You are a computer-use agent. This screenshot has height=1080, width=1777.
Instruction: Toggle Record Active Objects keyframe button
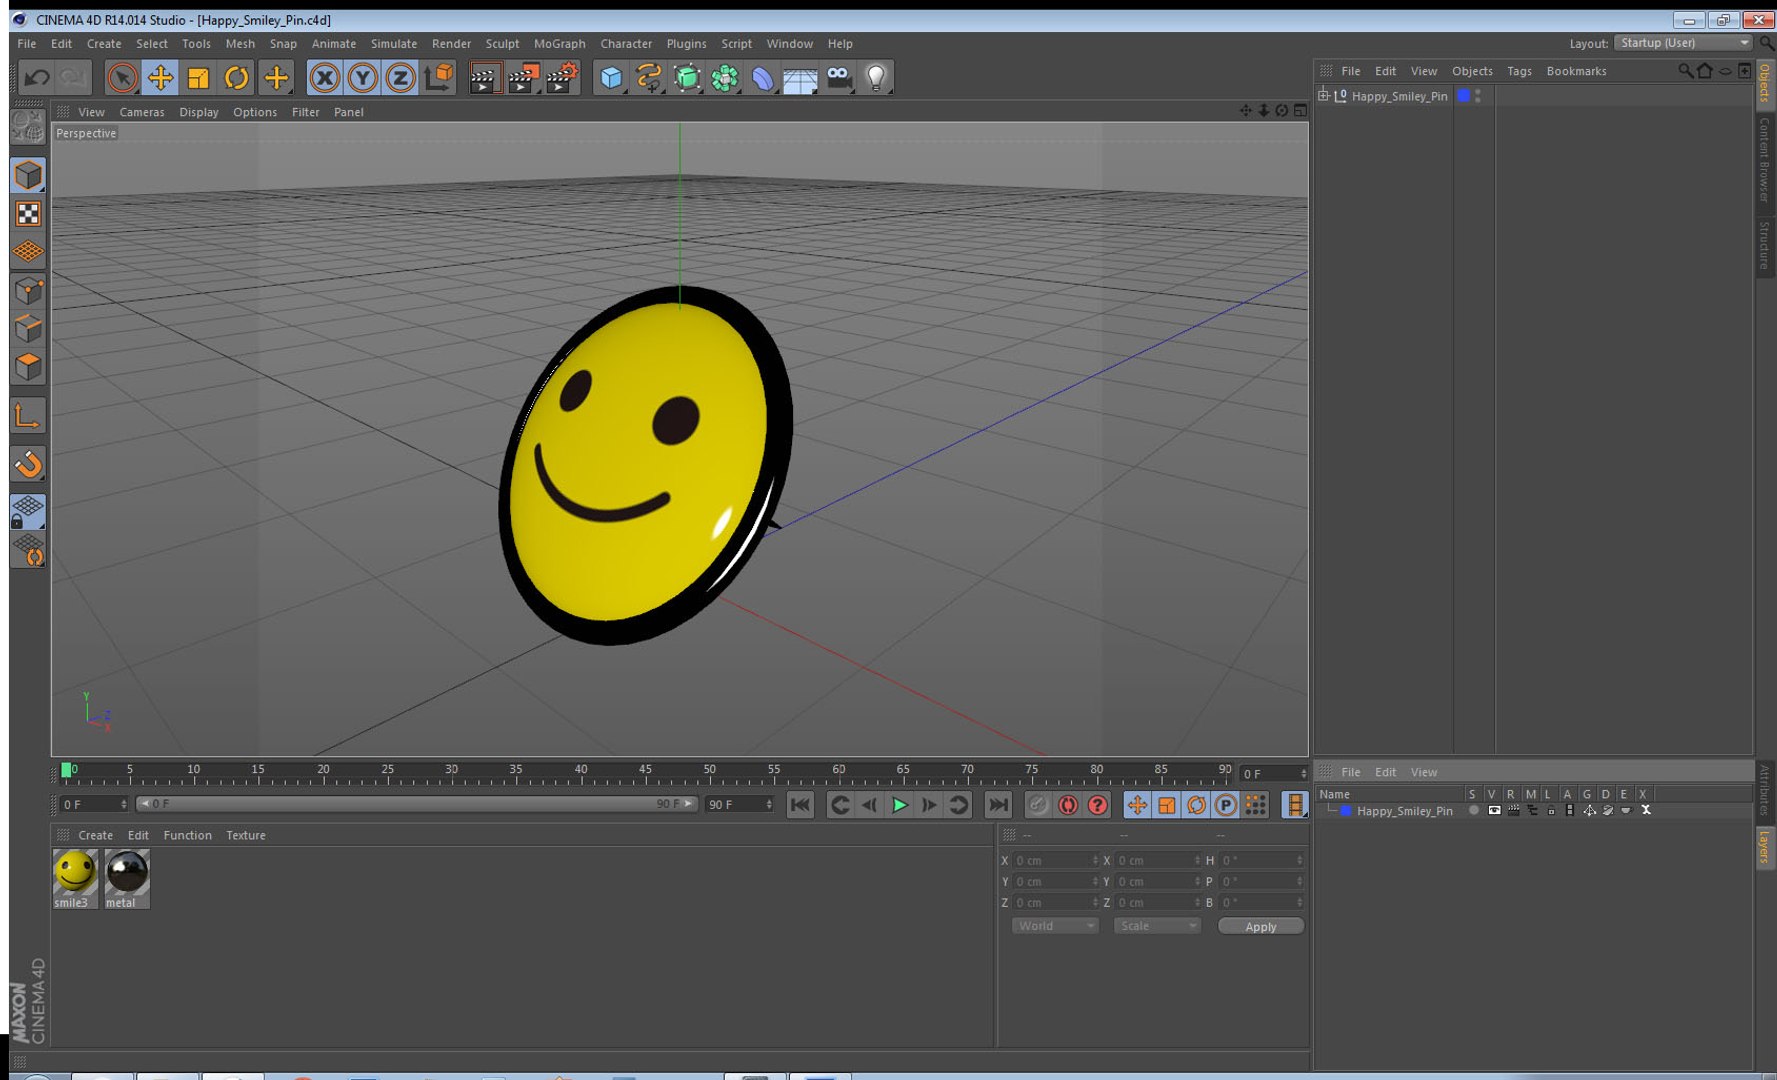pos(1039,805)
